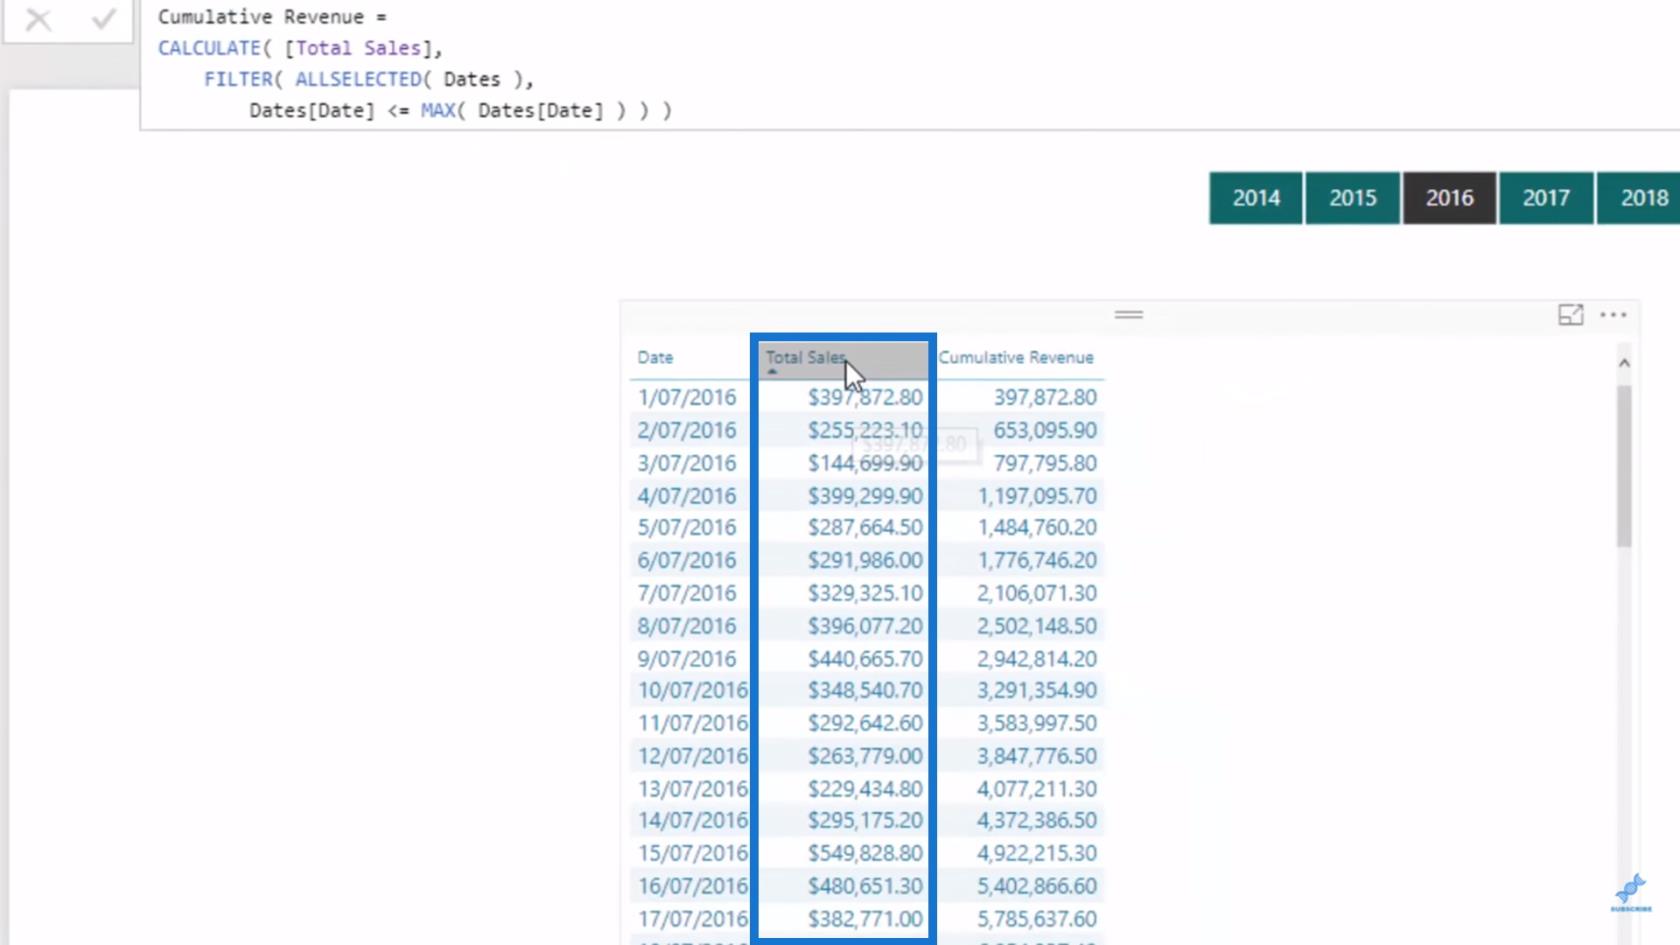The height and width of the screenshot is (945, 1680).
Task: Click the scrollbar up arrow in the table
Action: pos(1624,363)
